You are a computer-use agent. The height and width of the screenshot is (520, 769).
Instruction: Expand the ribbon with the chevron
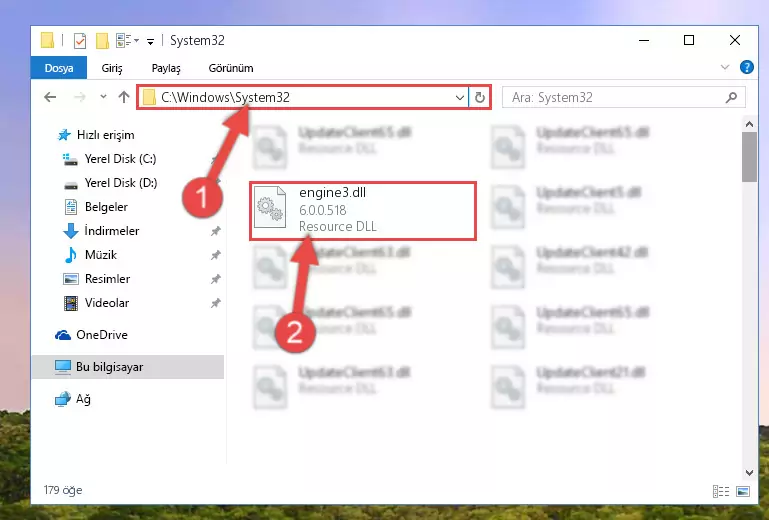(x=725, y=67)
